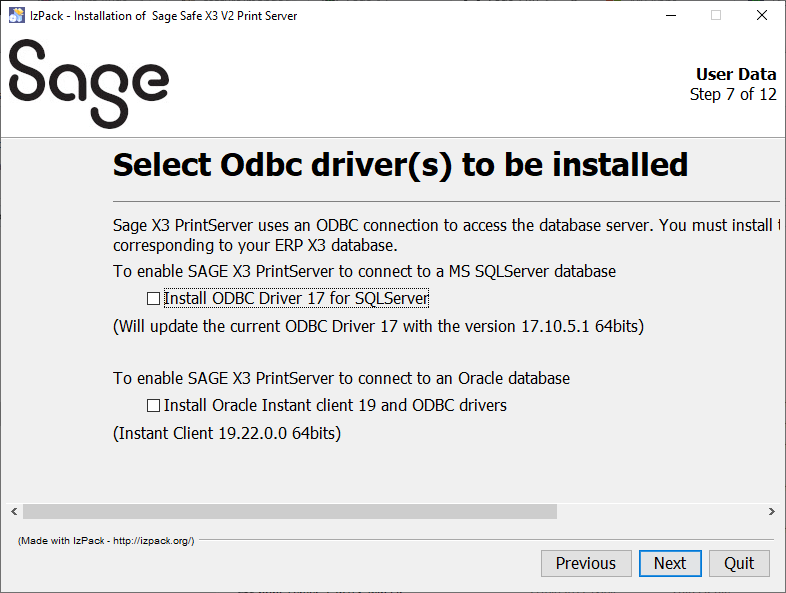Click the Select Odbc driver(s) heading
Screen dimensions: 786x593
click(400, 164)
